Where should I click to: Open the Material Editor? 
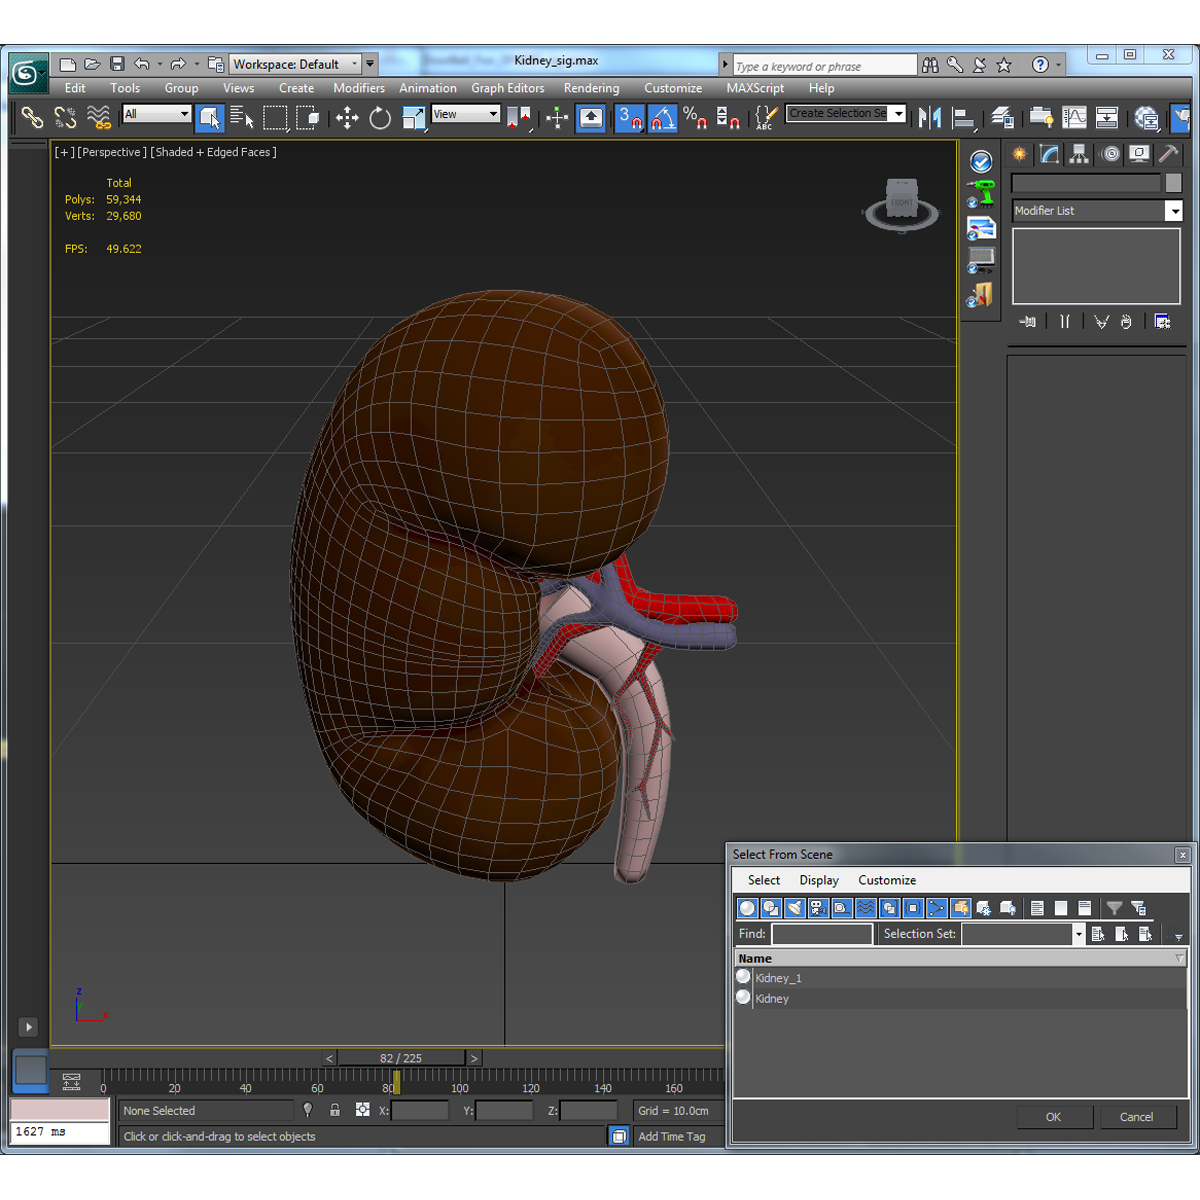pyautogui.click(x=1145, y=118)
